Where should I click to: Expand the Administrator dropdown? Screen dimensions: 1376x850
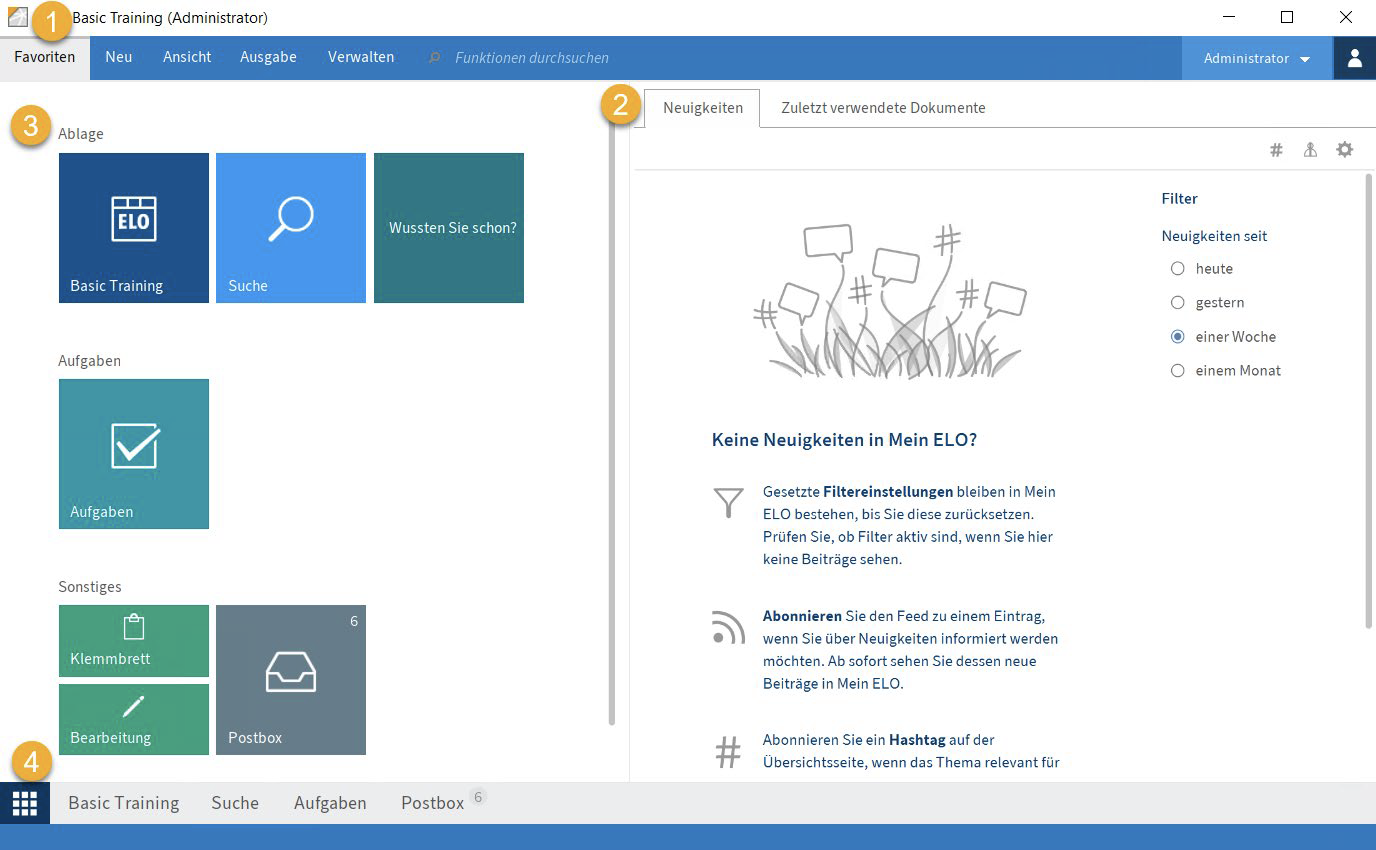click(1256, 59)
